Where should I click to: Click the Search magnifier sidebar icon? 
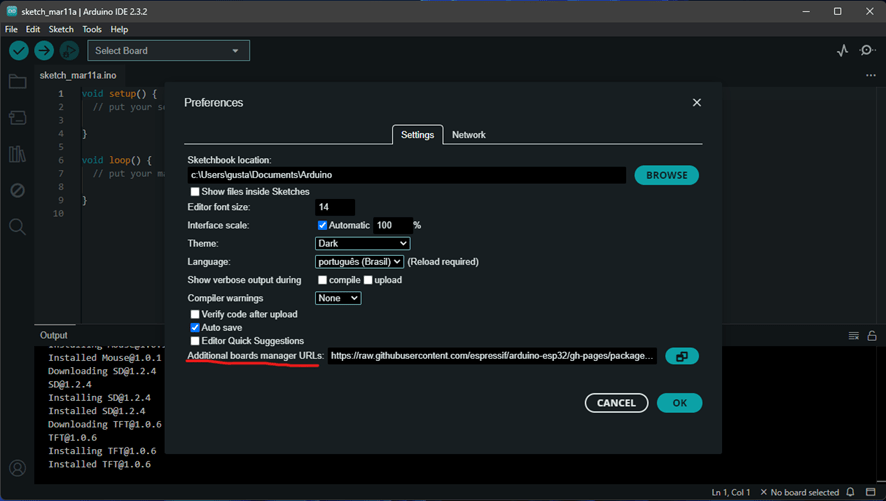pos(17,227)
